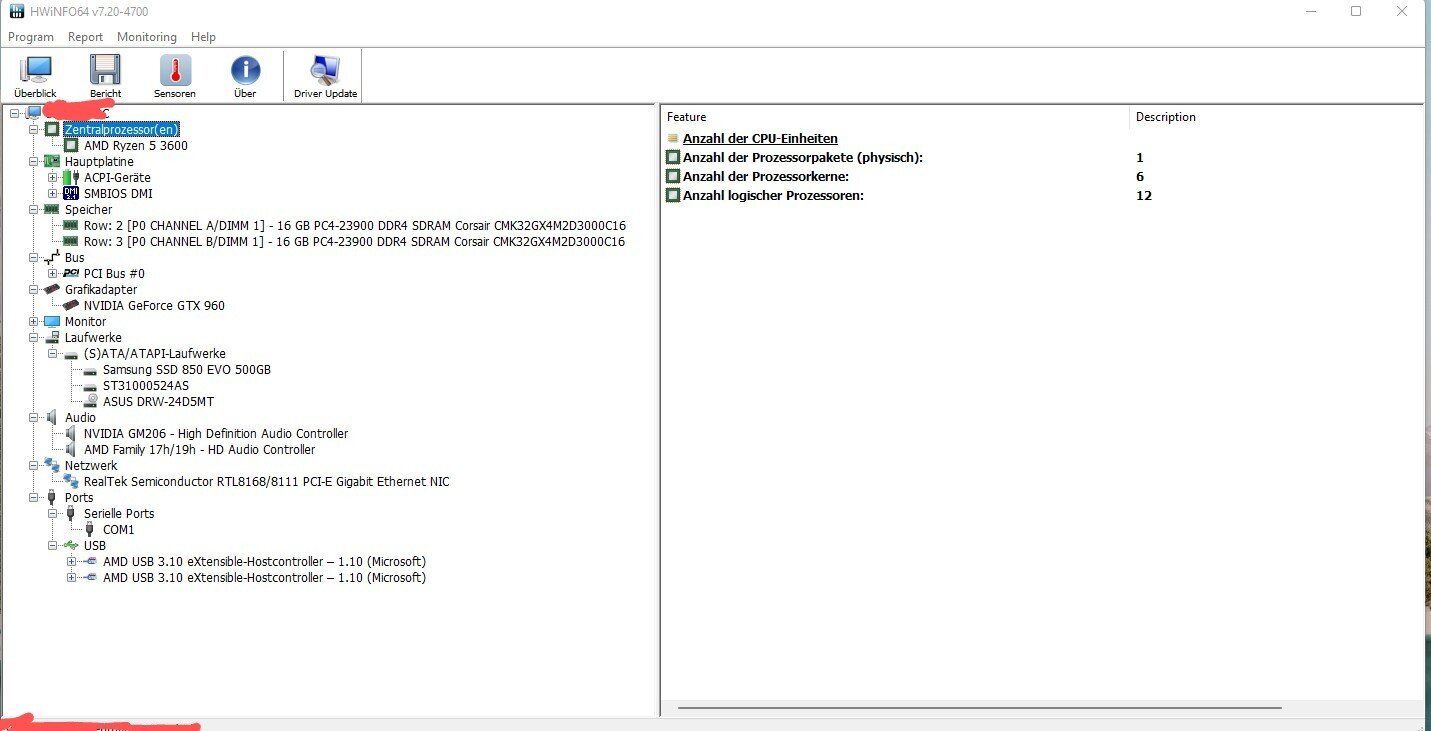Viewport: 1431px width, 731px height.
Task: Open the Help menu
Action: pos(204,37)
